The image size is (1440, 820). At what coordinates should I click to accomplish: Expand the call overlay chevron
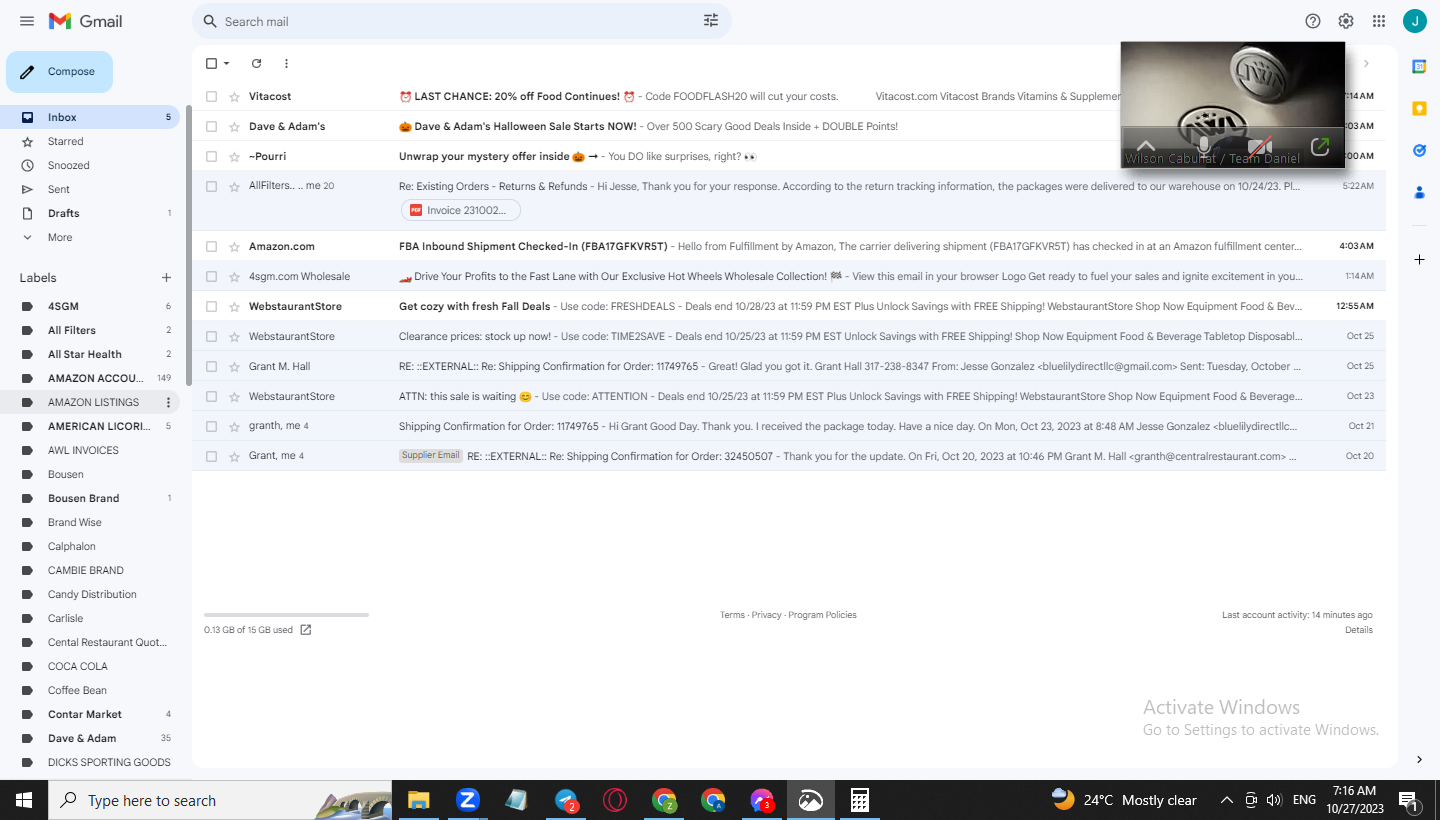pyautogui.click(x=1146, y=147)
